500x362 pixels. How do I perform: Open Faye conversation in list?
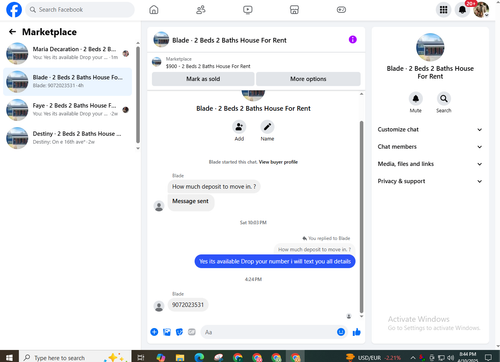click(67, 110)
